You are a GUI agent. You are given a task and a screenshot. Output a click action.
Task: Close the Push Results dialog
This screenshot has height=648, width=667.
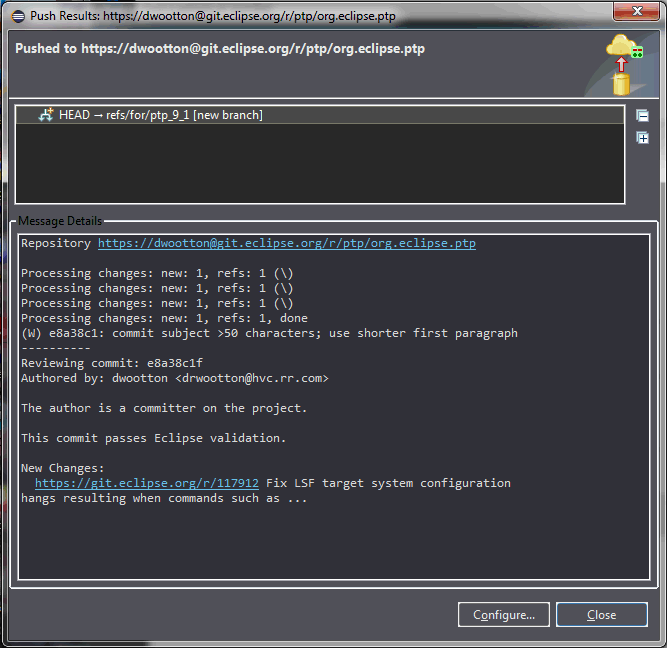[601, 615]
